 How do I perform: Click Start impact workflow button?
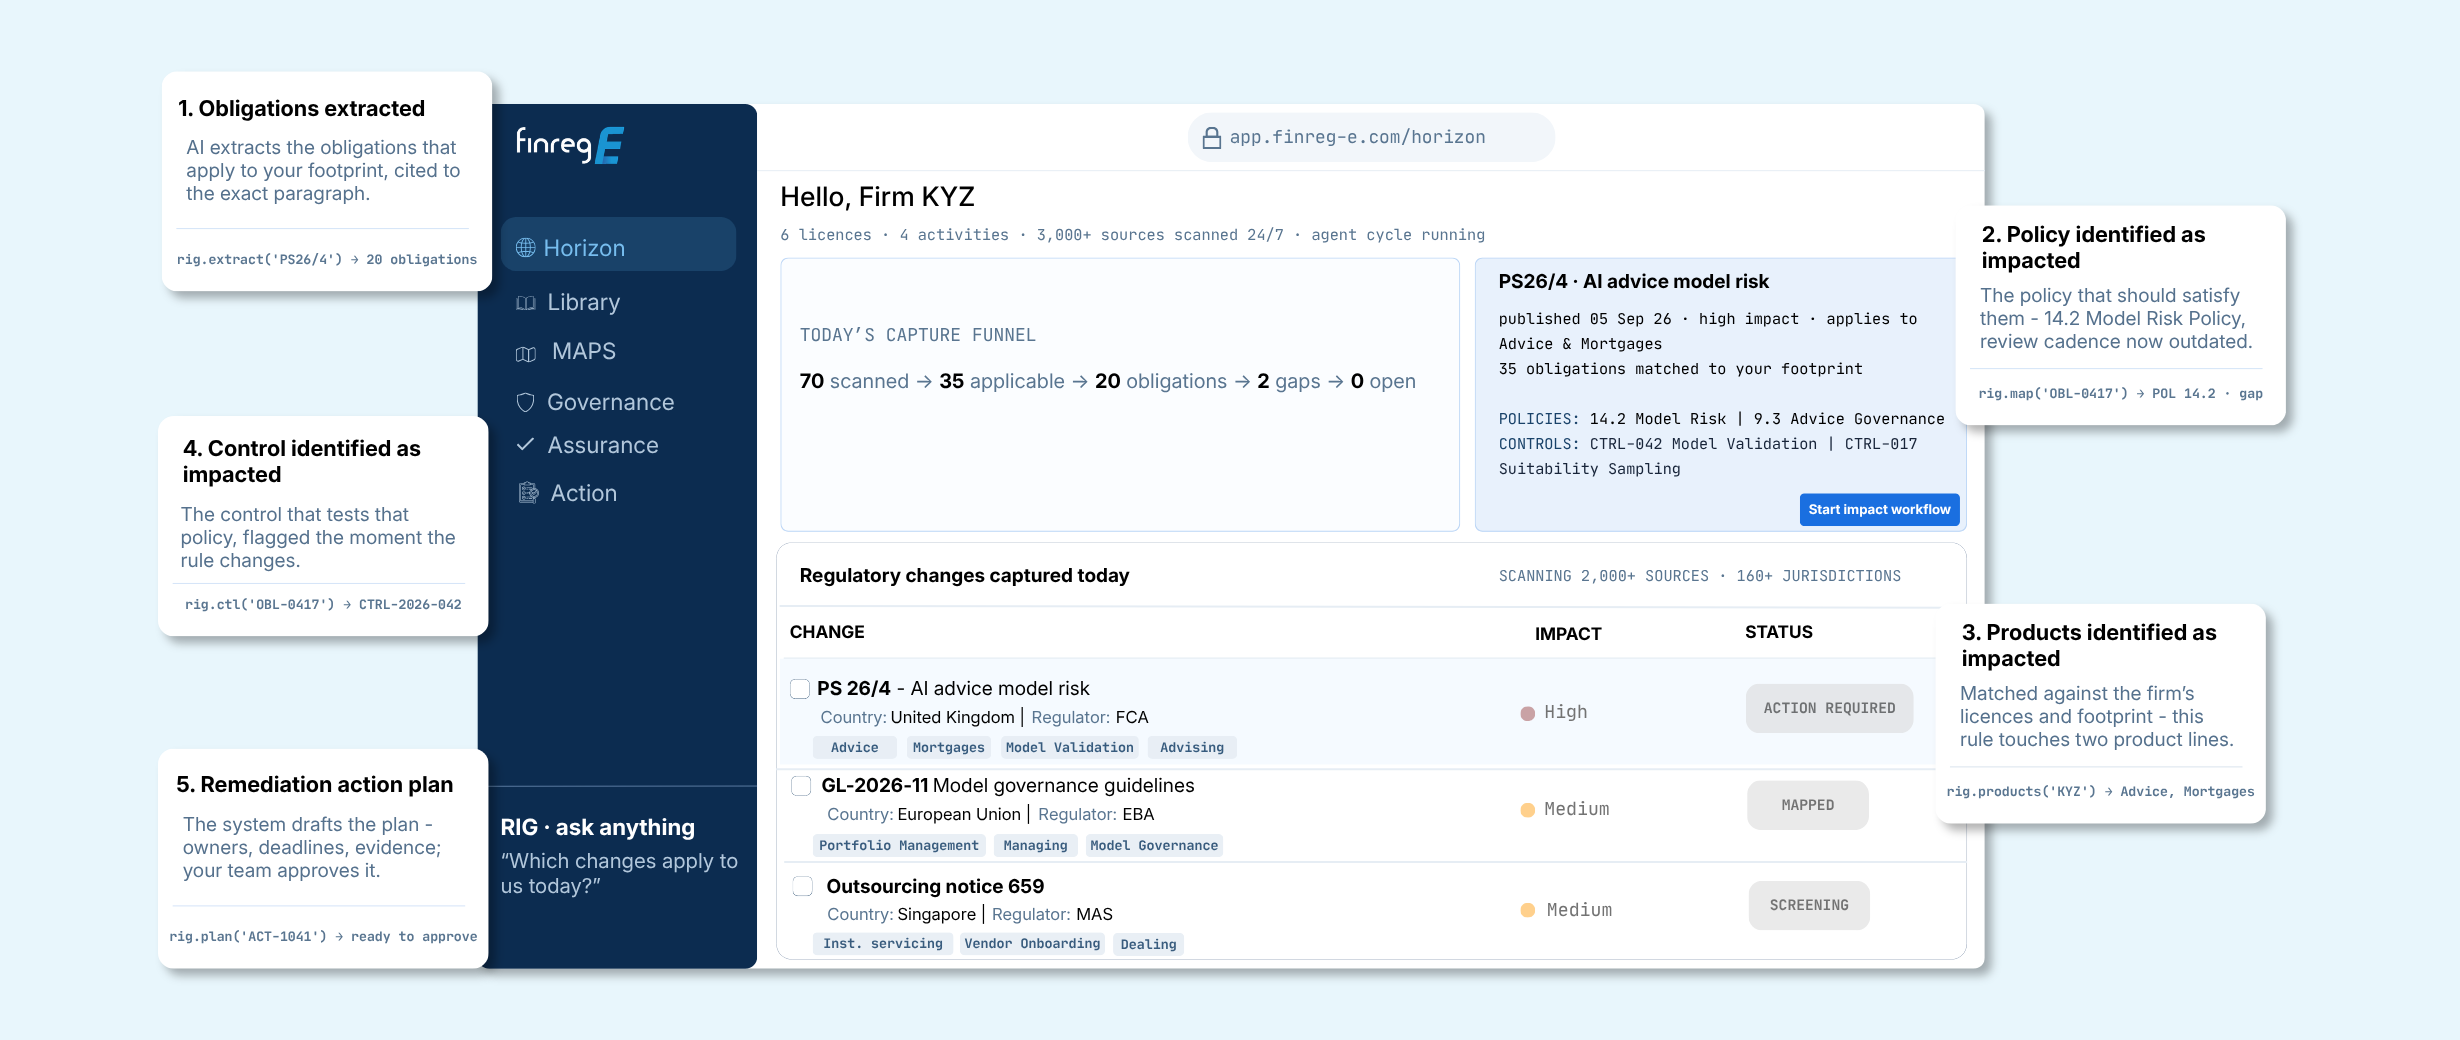(x=1879, y=509)
